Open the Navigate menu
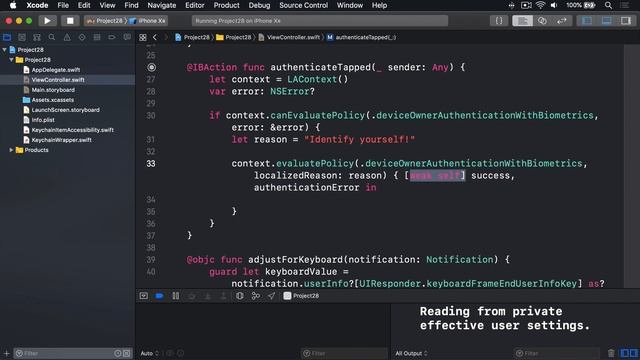This screenshot has height=360, width=640. [x=162, y=5]
